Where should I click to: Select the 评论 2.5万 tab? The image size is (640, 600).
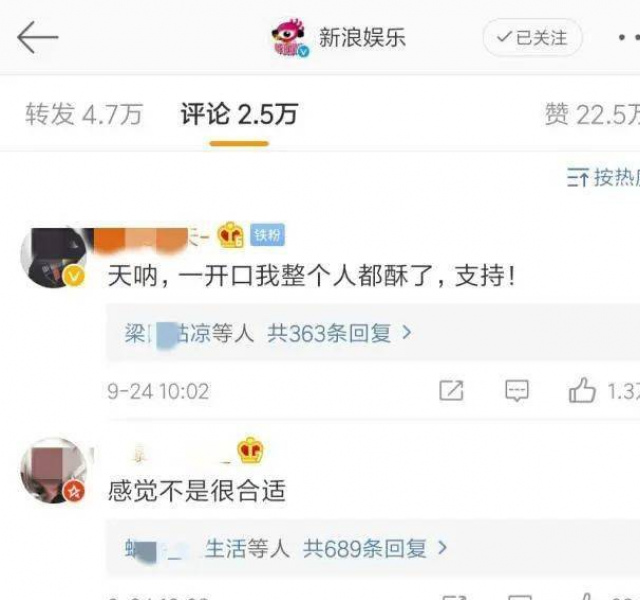pos(239,113)
